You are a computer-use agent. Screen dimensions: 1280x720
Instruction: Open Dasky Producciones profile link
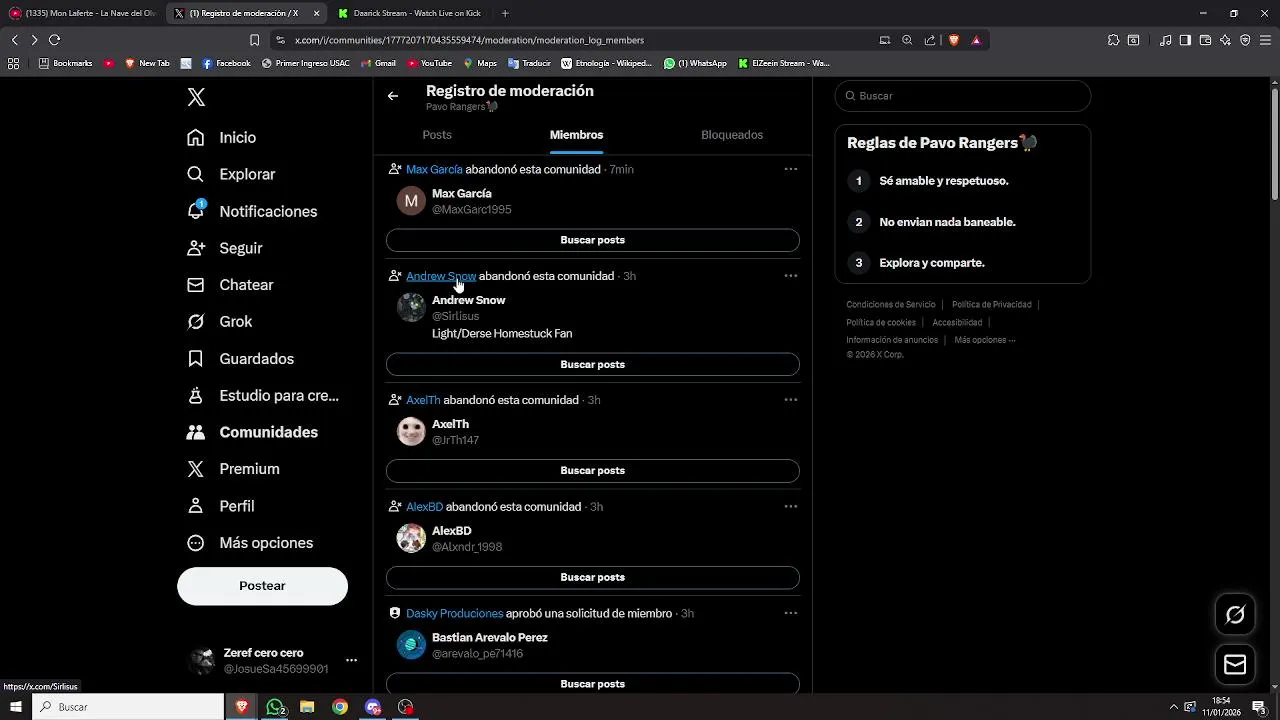click(x=454, y=613)
